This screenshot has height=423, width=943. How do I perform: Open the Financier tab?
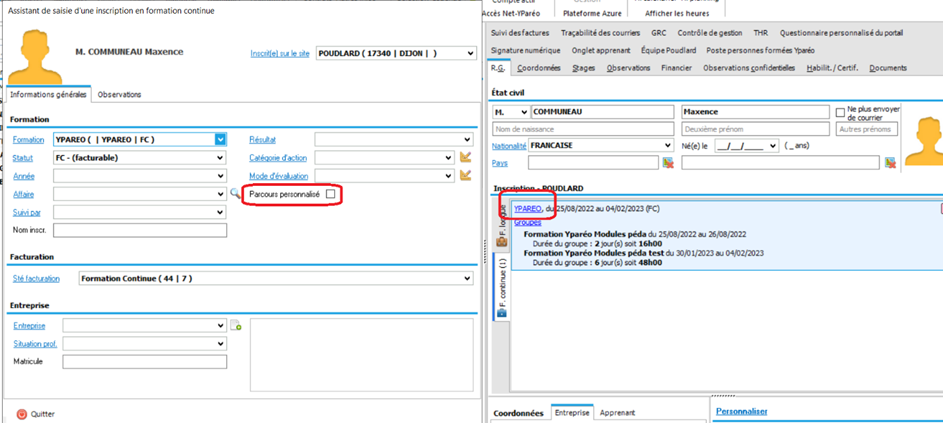pos(676,68)
